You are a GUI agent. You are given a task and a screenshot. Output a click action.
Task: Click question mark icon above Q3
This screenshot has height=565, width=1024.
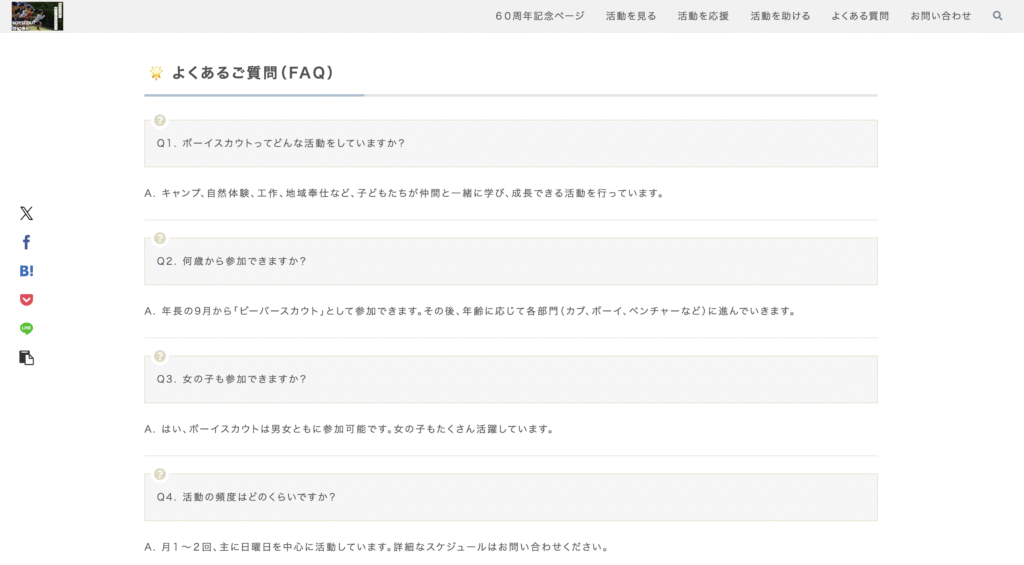coord(159,356)
